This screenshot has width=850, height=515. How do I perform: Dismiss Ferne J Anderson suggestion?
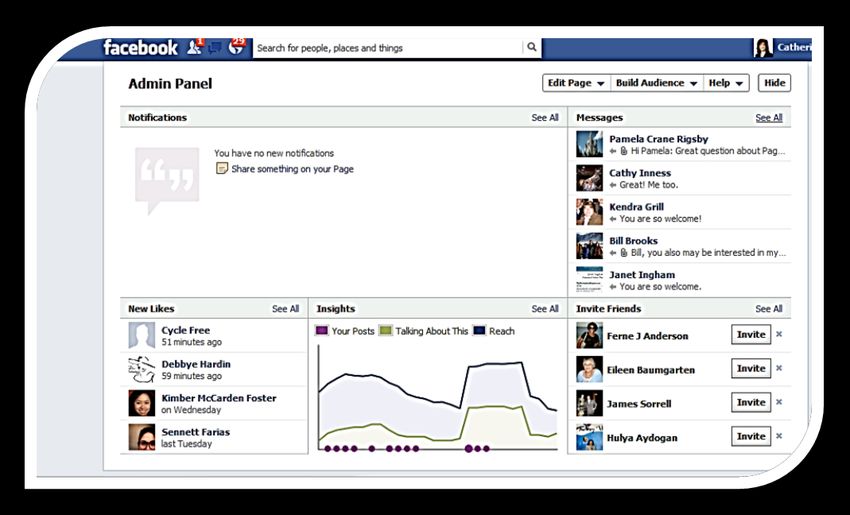click(779, 334)
